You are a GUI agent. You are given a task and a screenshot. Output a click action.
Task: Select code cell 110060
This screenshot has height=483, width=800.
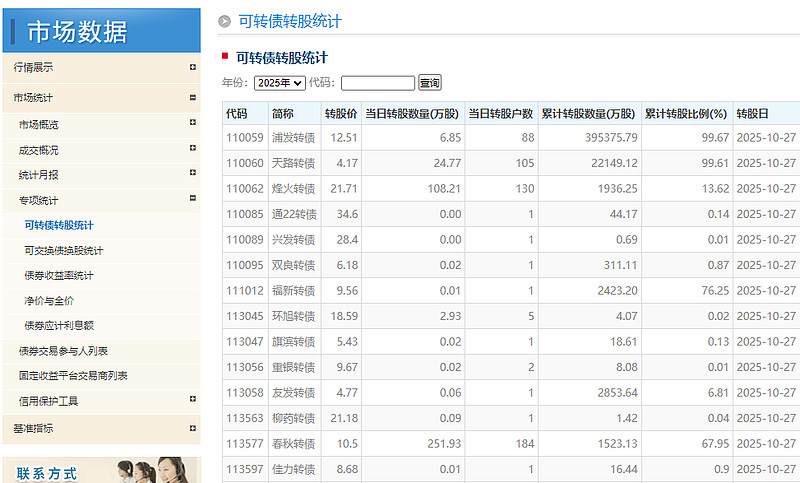point(245,163)
